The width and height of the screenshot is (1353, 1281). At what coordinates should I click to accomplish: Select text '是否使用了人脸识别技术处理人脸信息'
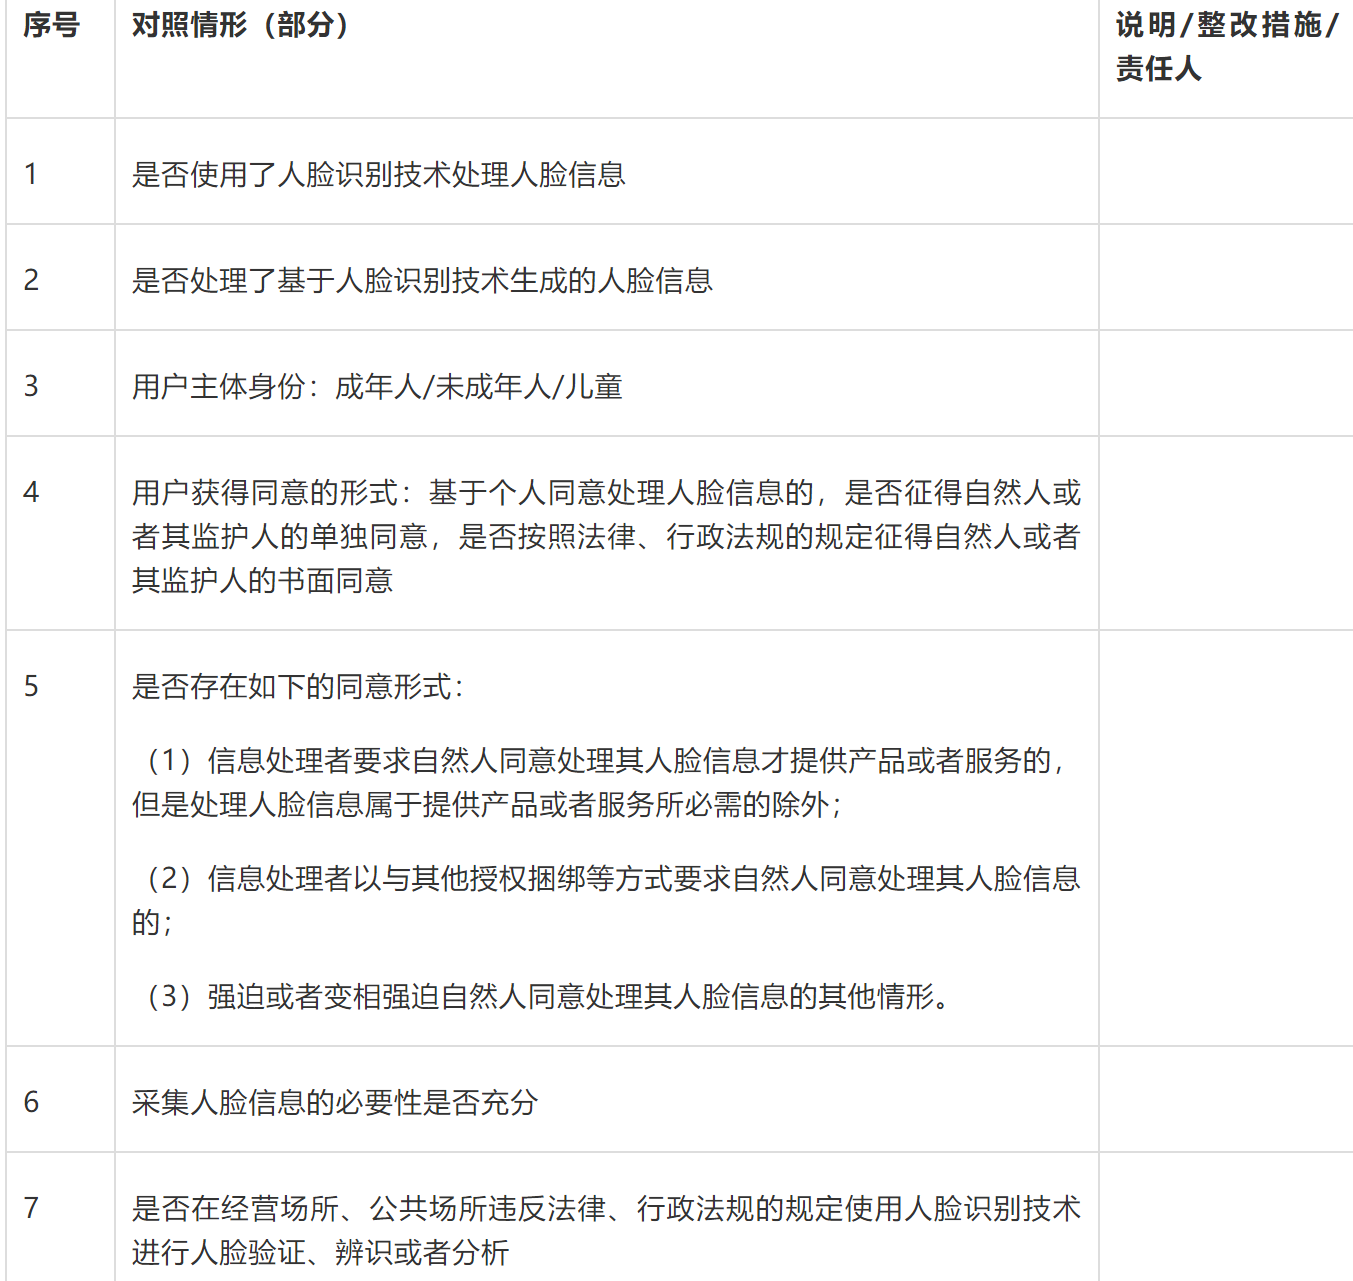[379, 175]
